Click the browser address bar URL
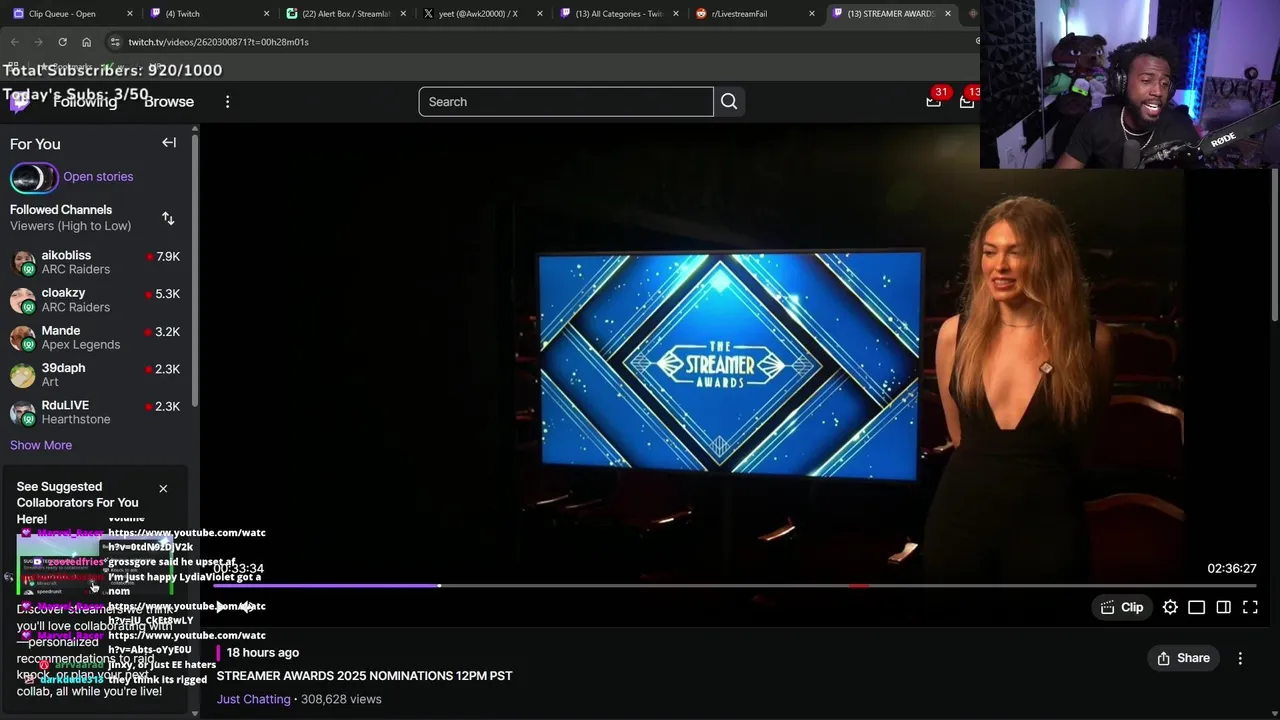The height and width of the screenshot is (720, 1280). (x=218, y=42)
